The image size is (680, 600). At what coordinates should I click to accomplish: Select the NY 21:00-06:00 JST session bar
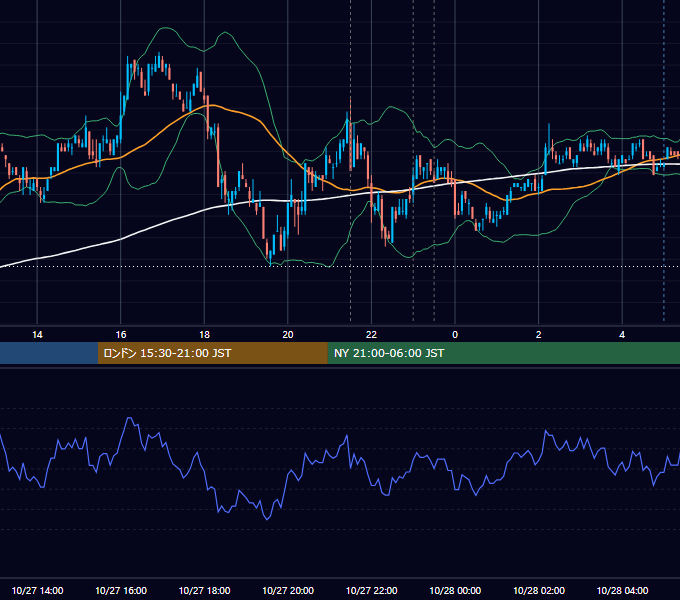(x=503, y=353)
